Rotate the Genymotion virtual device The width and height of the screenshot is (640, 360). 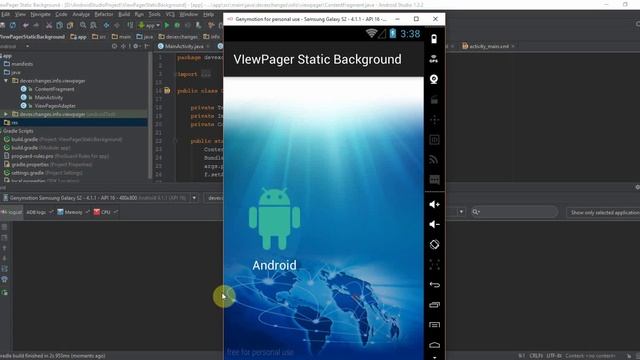(434, 244)
